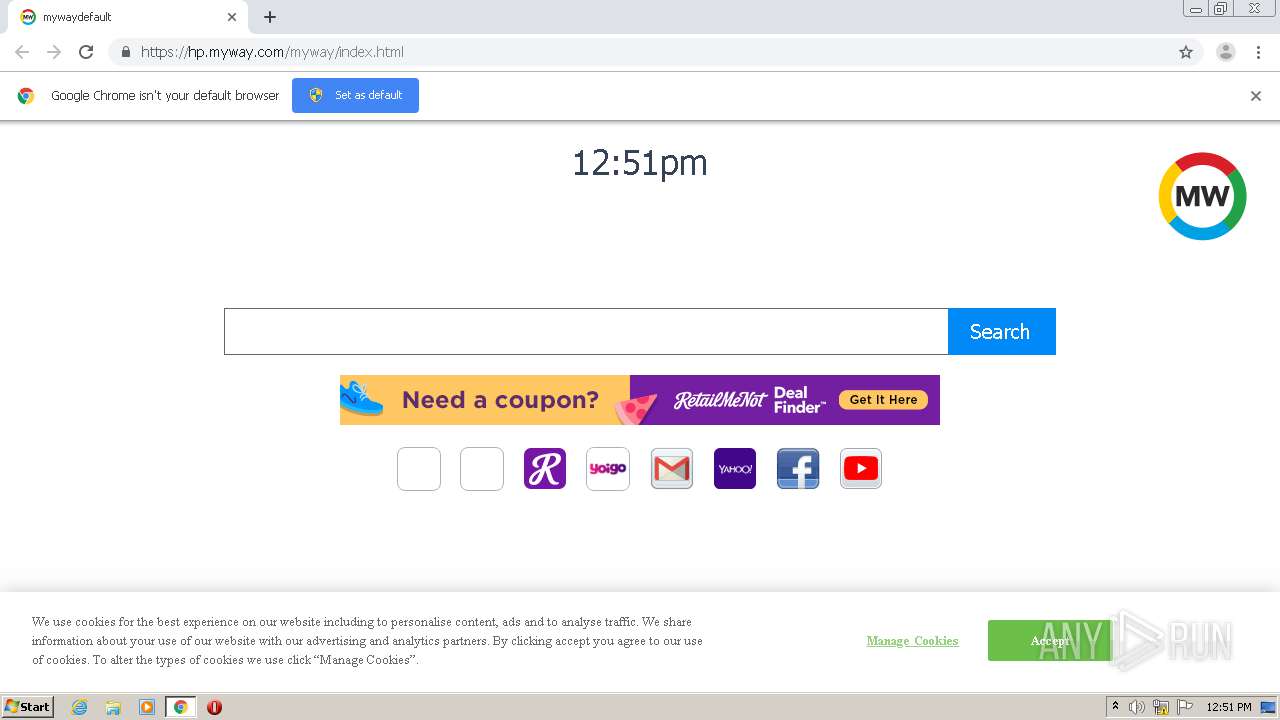This screenshot has height=720, width=1280.
Task: Reload the page with refresh icon
Action: click(x=86, y=52)
